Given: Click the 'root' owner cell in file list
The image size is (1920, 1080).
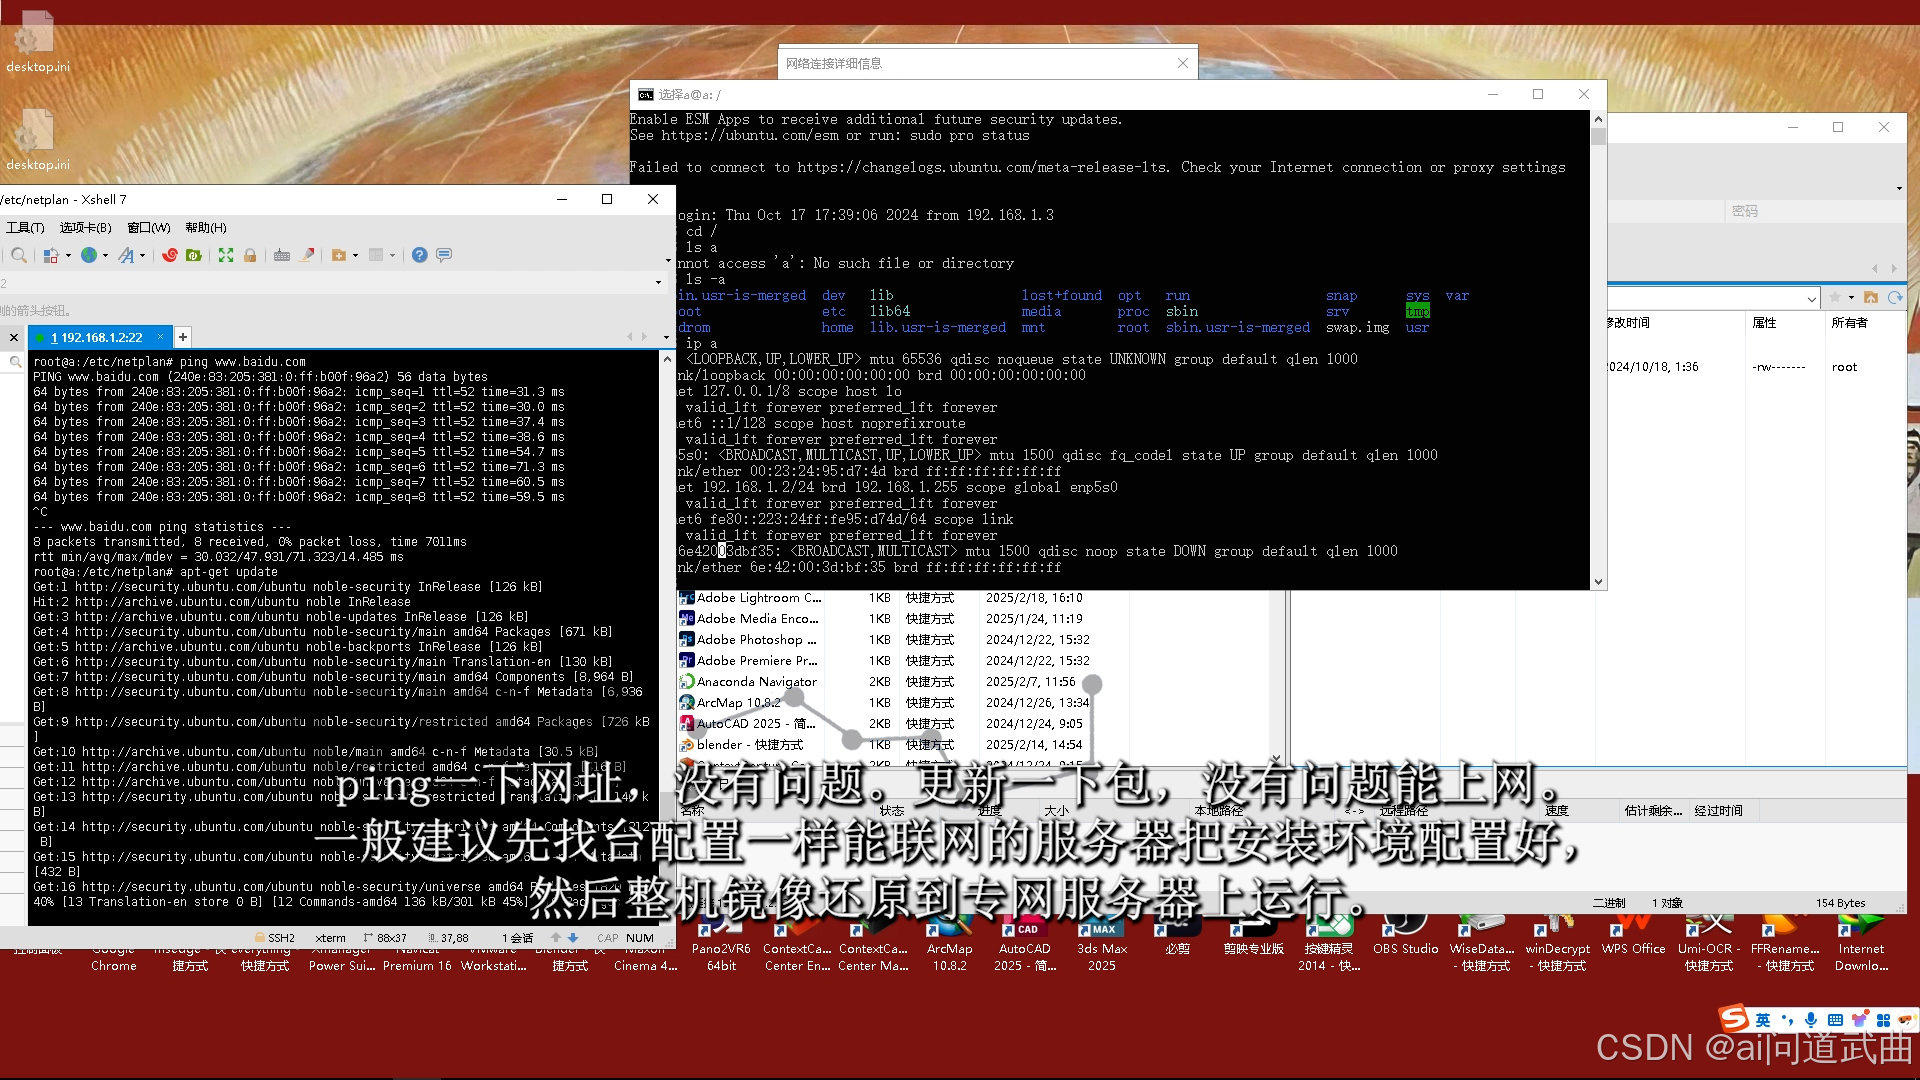Looking at the screenshot, I should point(1844,367).
